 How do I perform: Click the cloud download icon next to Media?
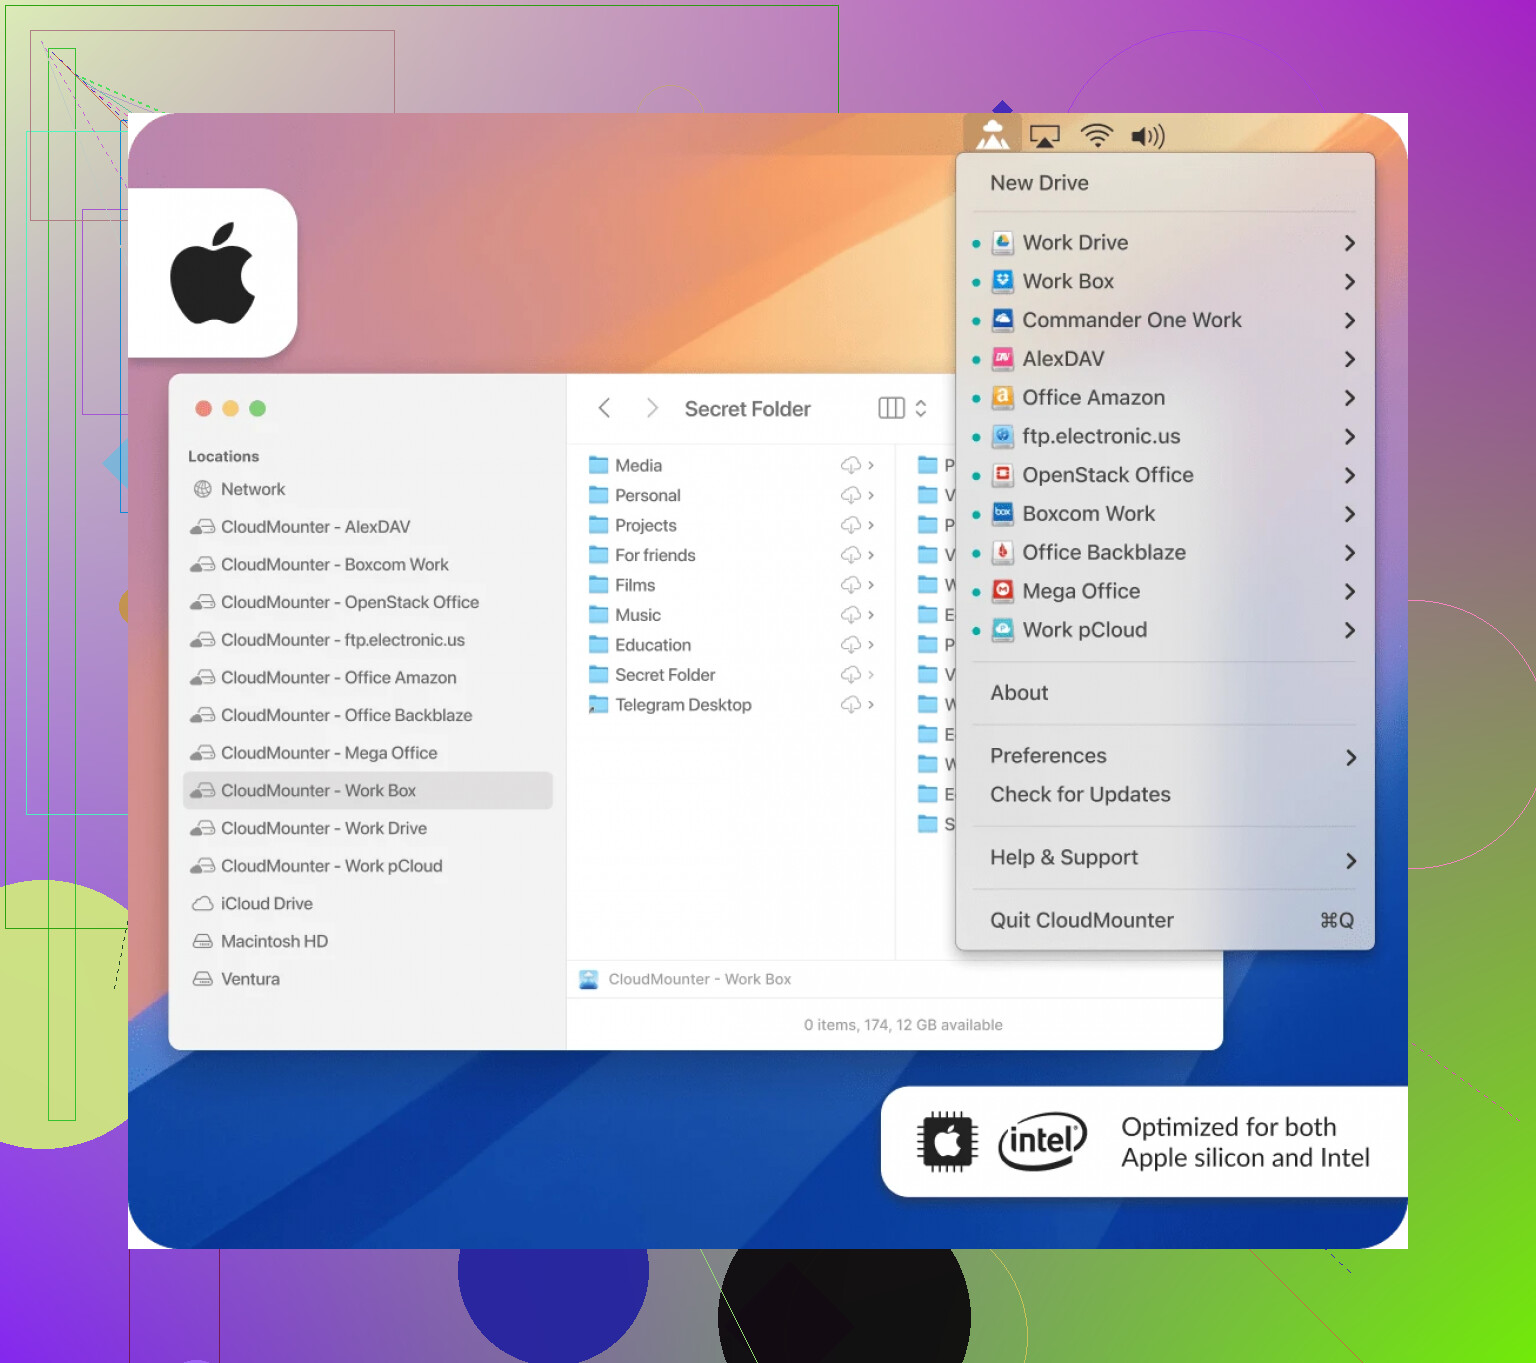851,465
